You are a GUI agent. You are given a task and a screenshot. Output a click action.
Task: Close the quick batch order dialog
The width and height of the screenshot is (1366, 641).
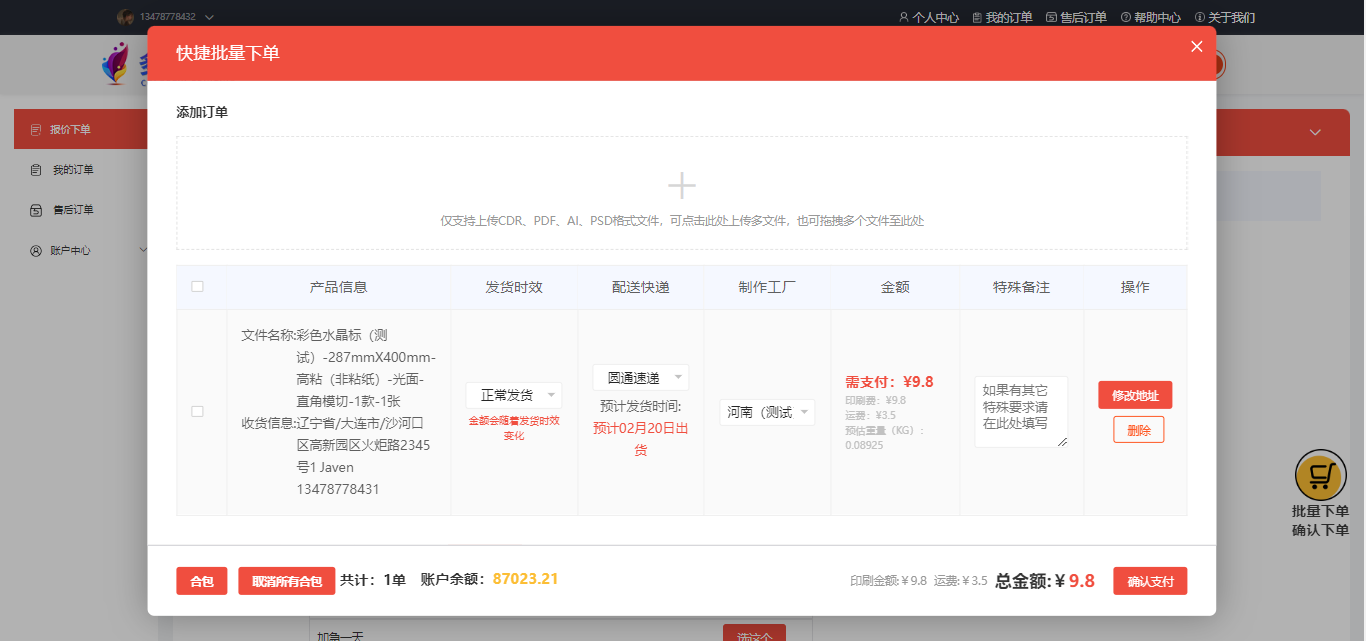pos(1196,46)
